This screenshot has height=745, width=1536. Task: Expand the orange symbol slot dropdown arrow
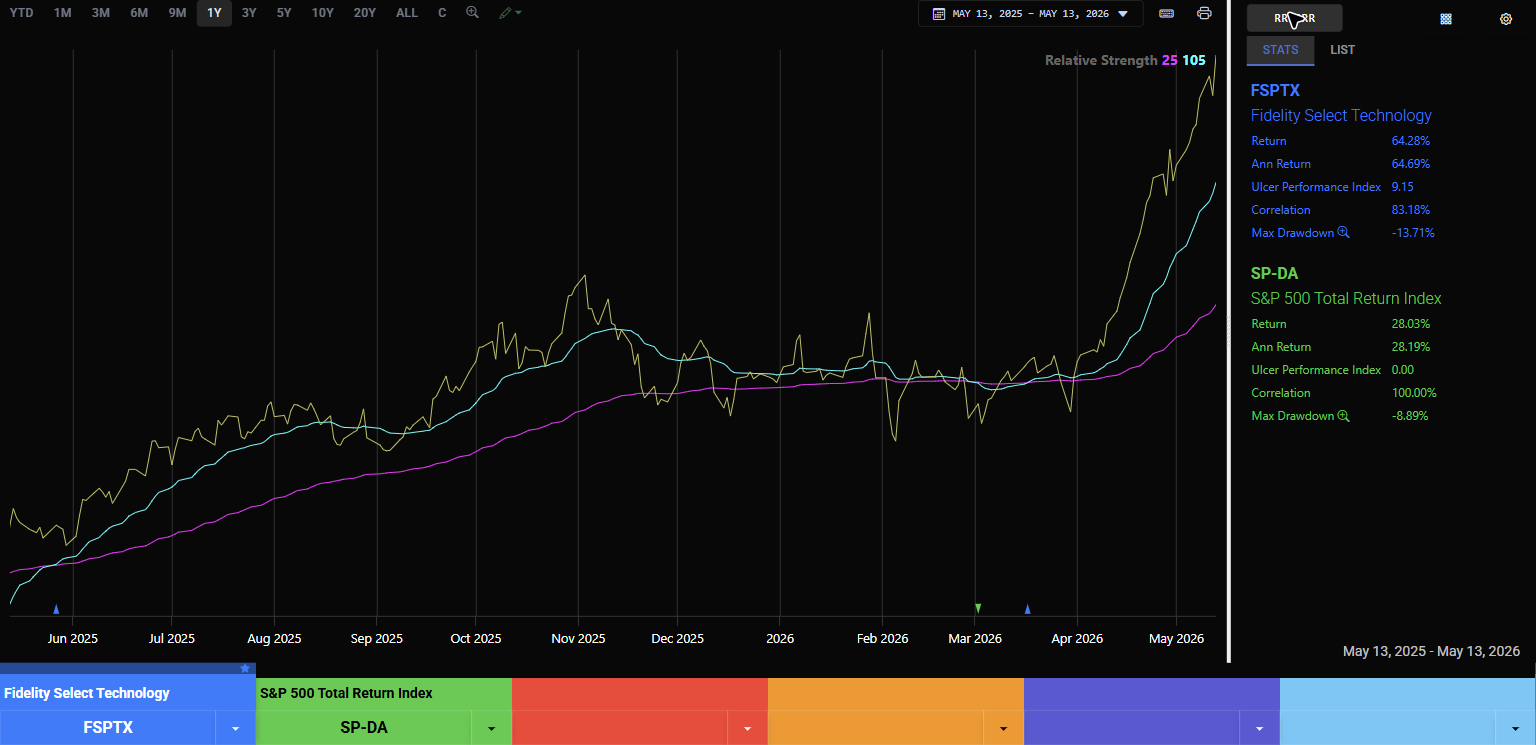tap(1004, 728)
